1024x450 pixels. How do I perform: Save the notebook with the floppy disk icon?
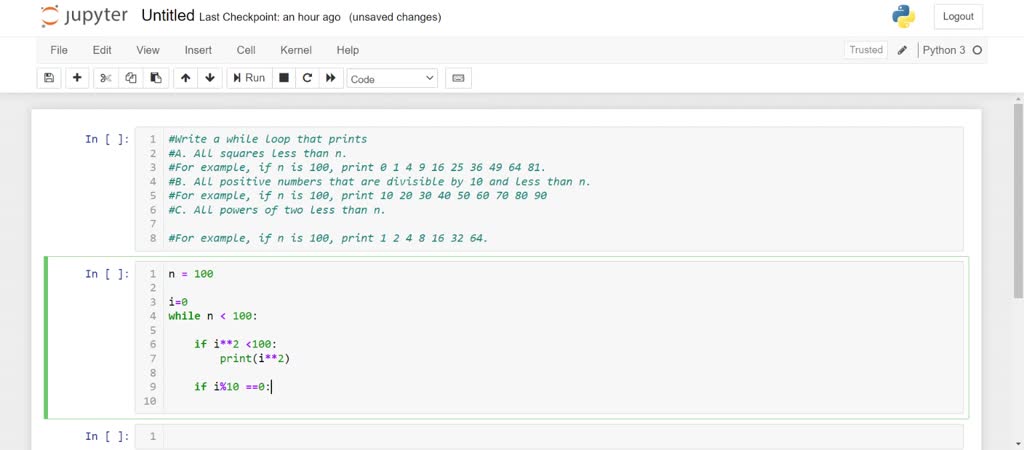[49, 78]
